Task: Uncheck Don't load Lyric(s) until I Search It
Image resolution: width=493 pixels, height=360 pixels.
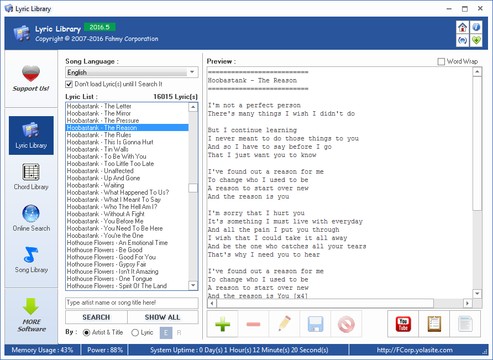Action: [69, 84]
